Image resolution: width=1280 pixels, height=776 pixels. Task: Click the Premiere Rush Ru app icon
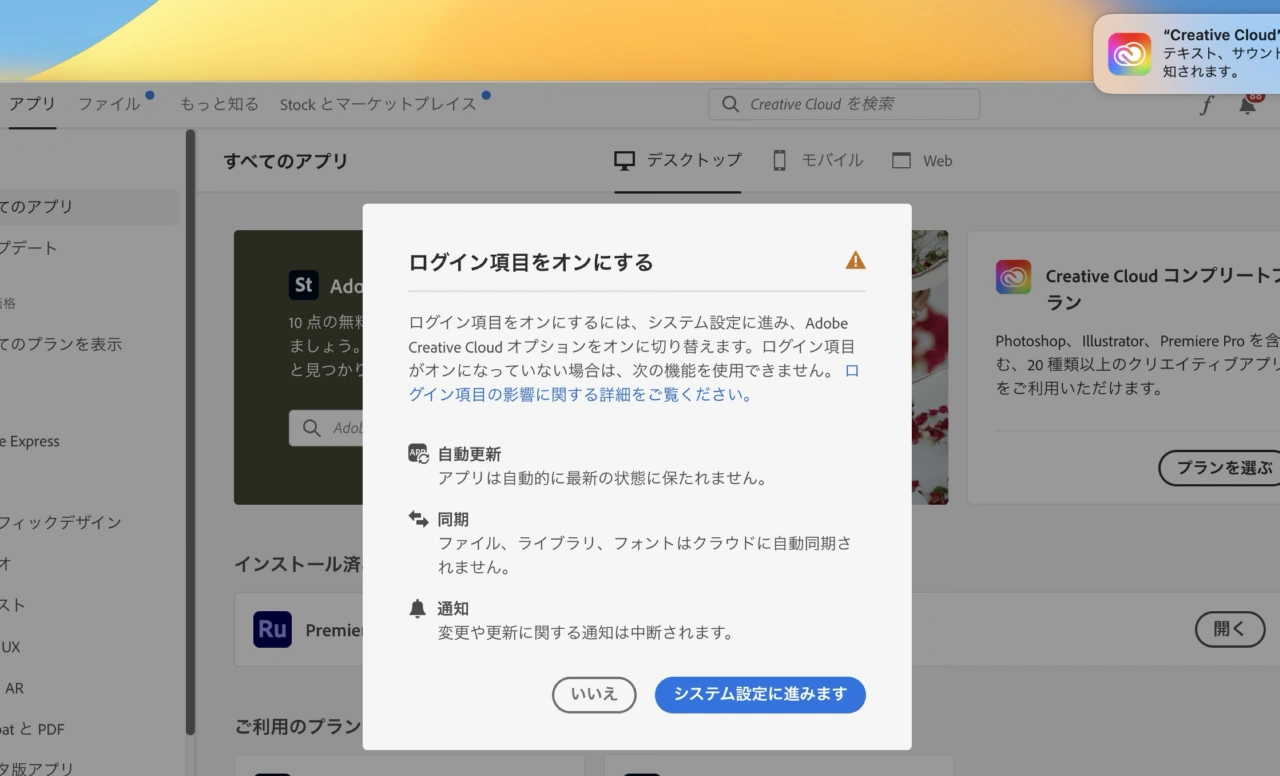click(272, 630)
